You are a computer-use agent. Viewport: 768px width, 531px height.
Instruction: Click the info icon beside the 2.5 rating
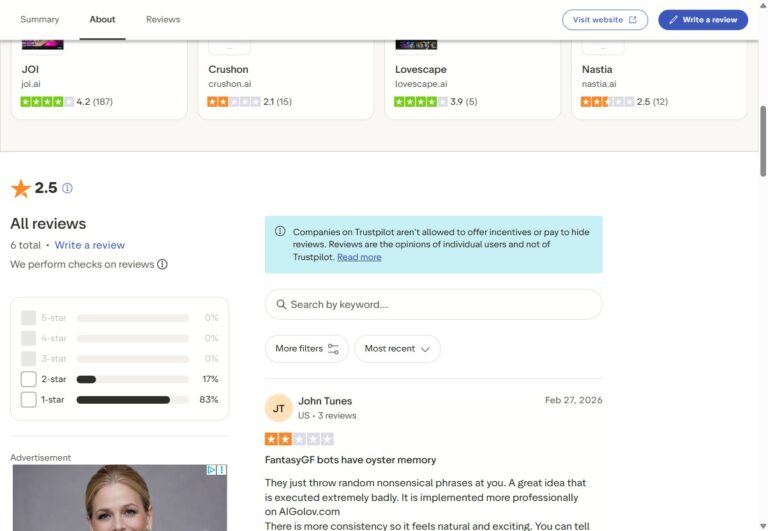(x=68, y=188)
